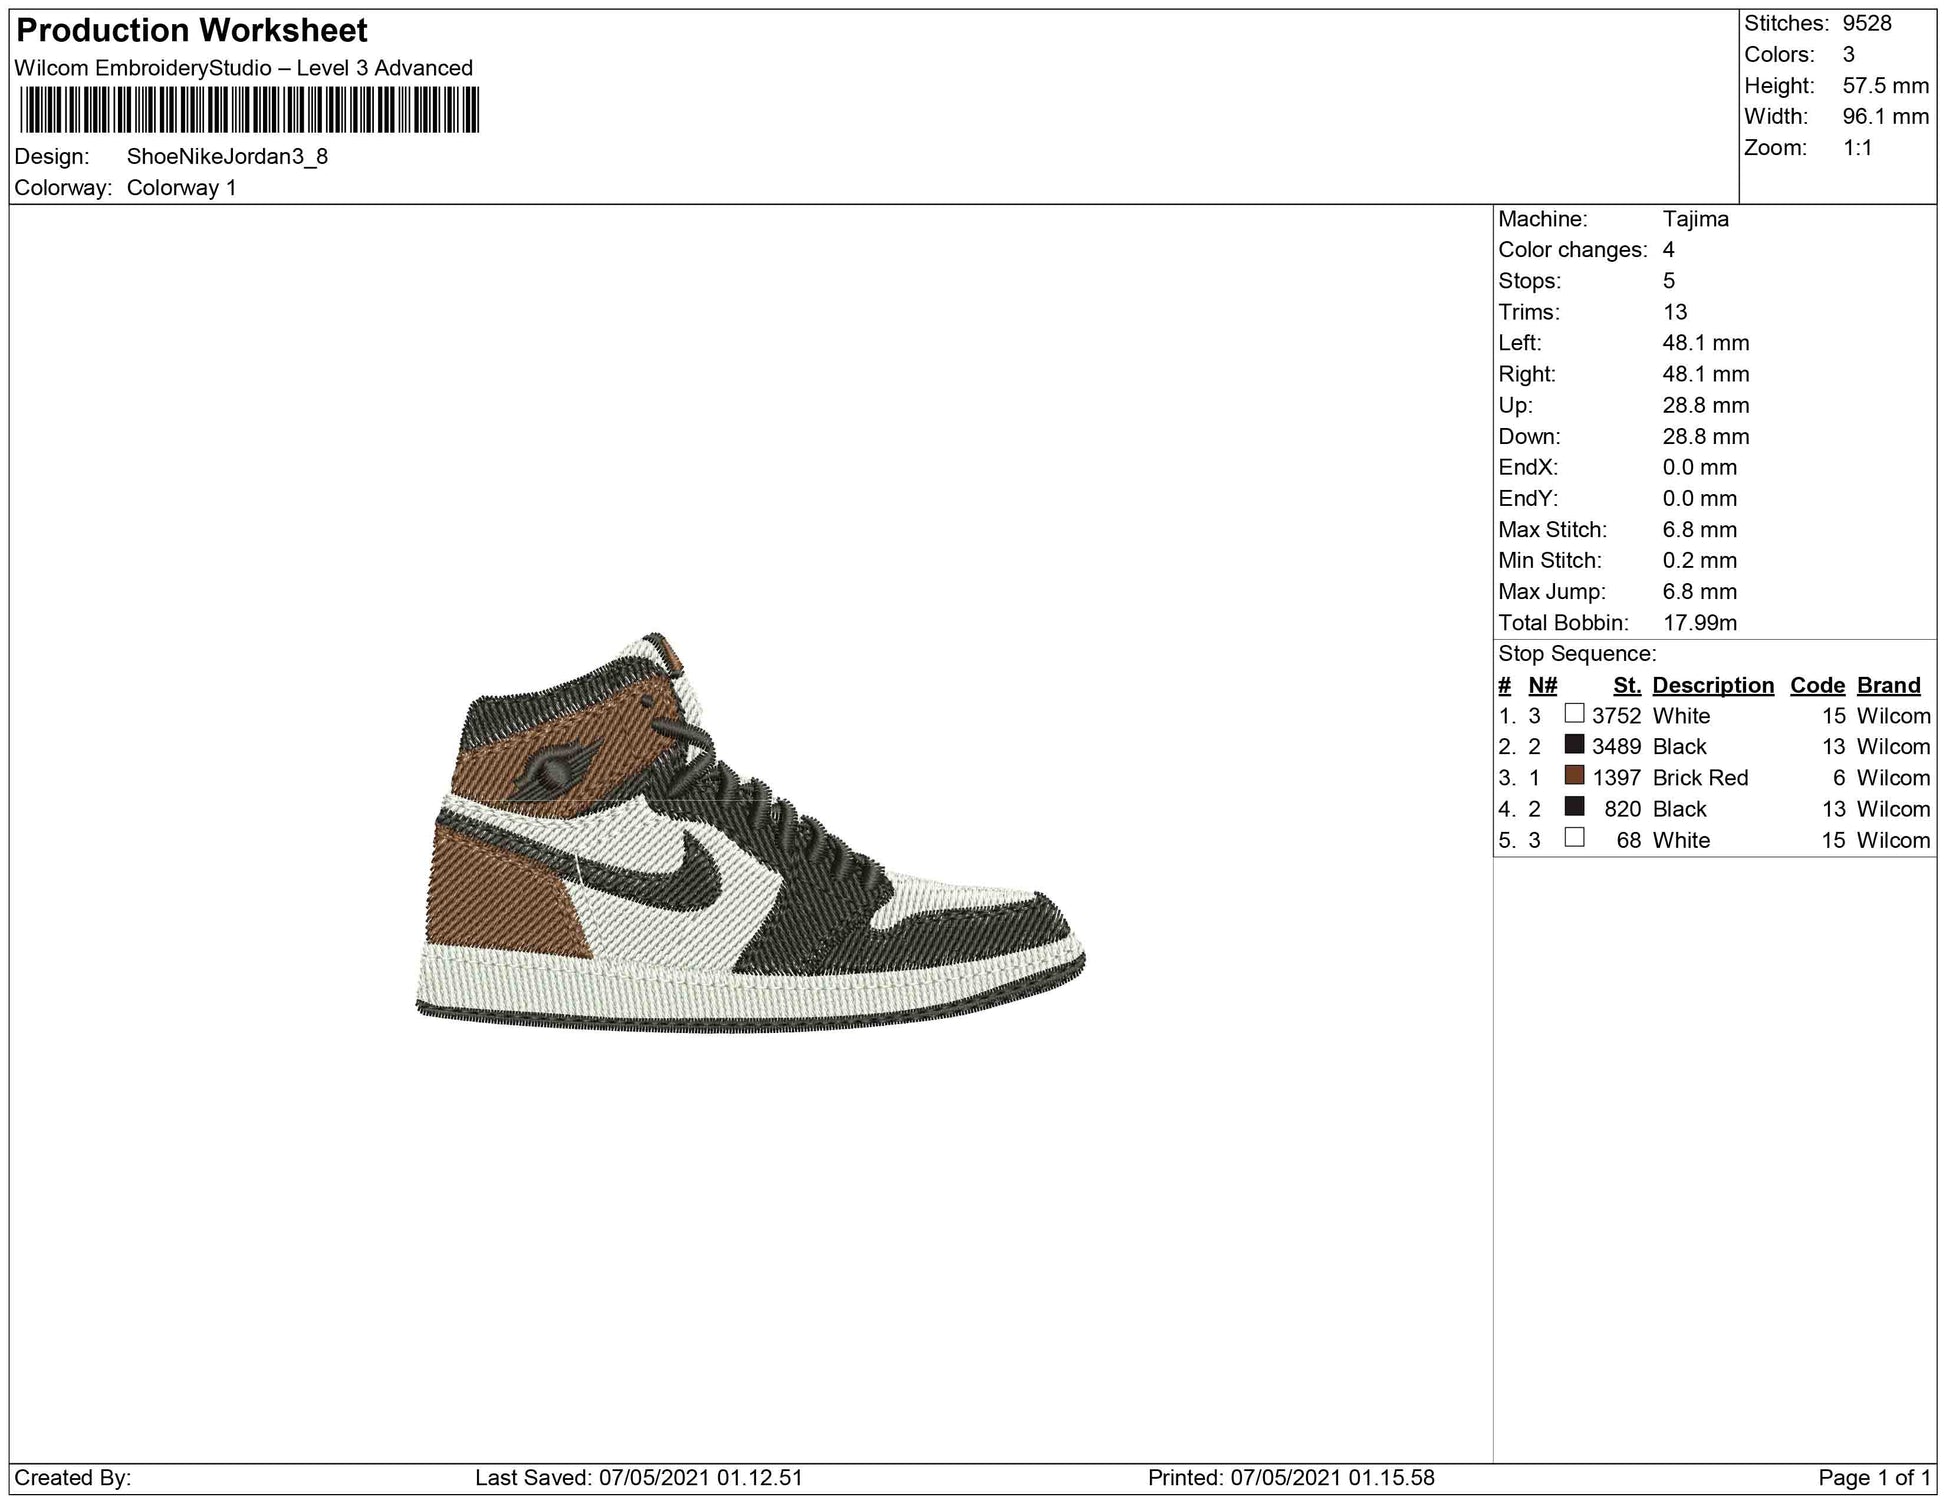Screen dimensions: 1946x1497
Task: Click the barcode under the worksheet title
Action: click(x=249, y=110)
